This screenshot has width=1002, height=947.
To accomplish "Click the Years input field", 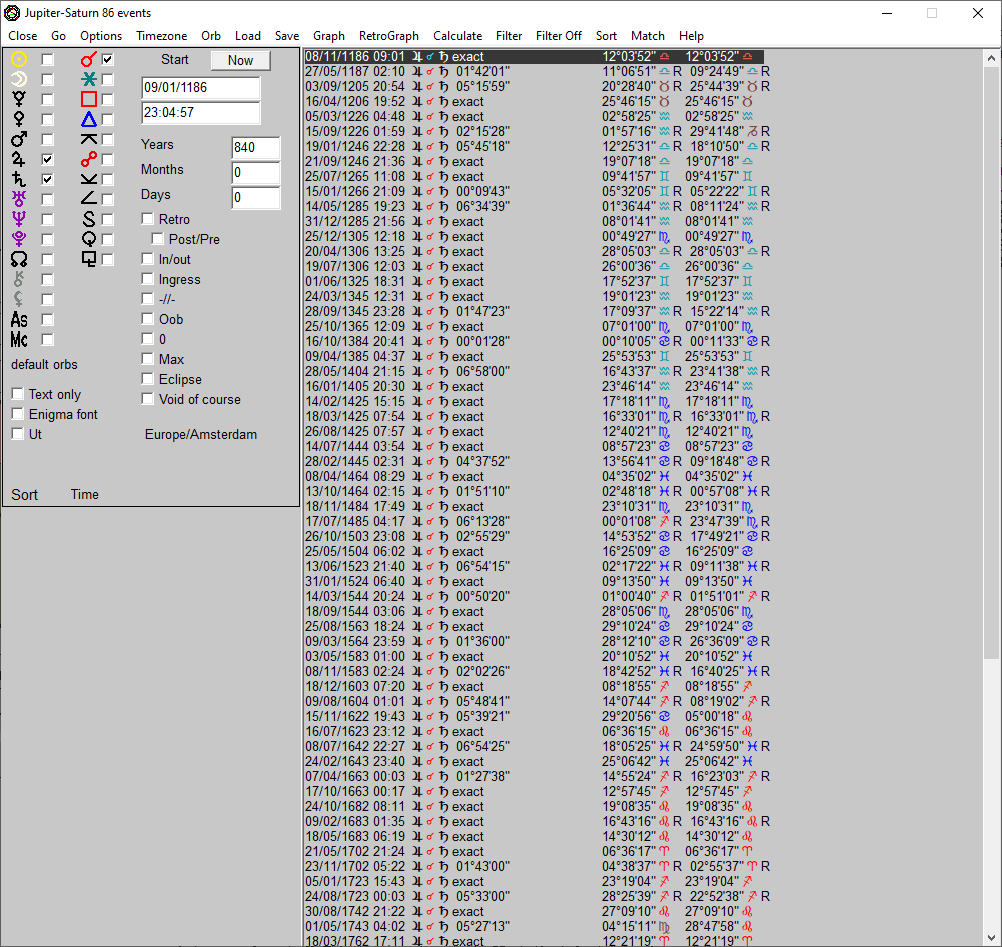I will (255, 147).
